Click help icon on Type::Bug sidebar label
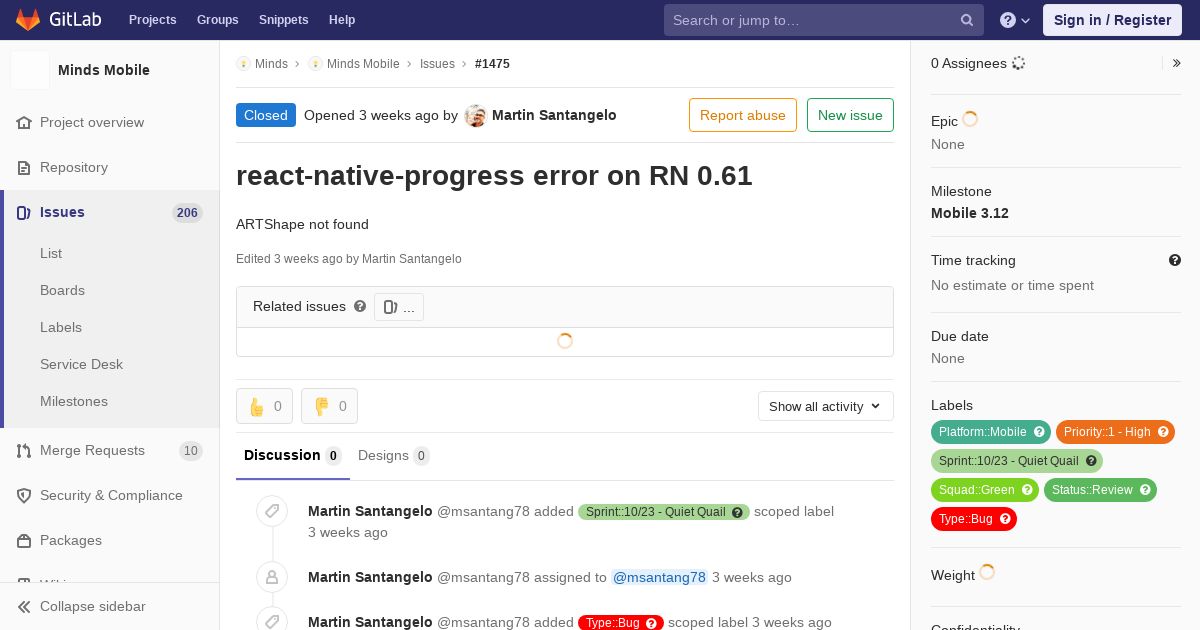This screenshot has height=630, width=1200. 1005,519
